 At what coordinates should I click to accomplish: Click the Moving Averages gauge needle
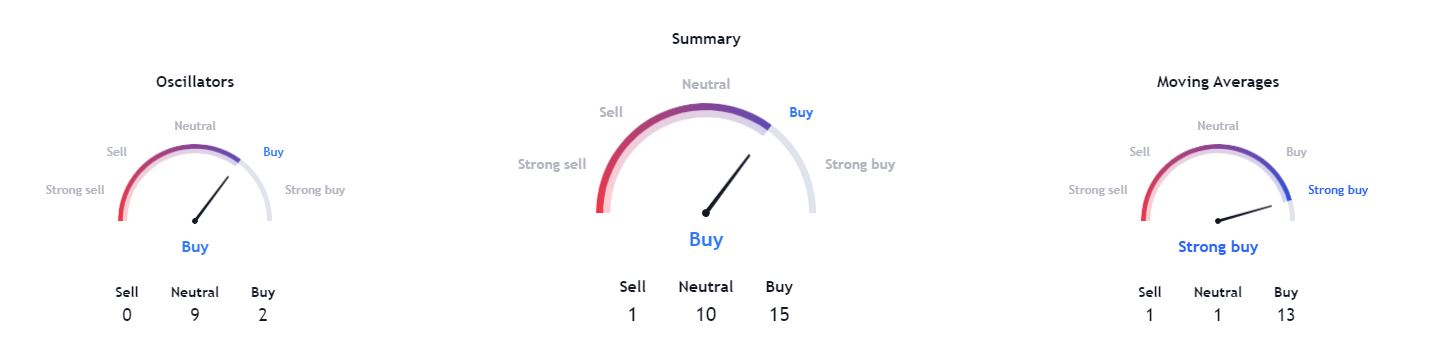click(x=1245, y=213)
